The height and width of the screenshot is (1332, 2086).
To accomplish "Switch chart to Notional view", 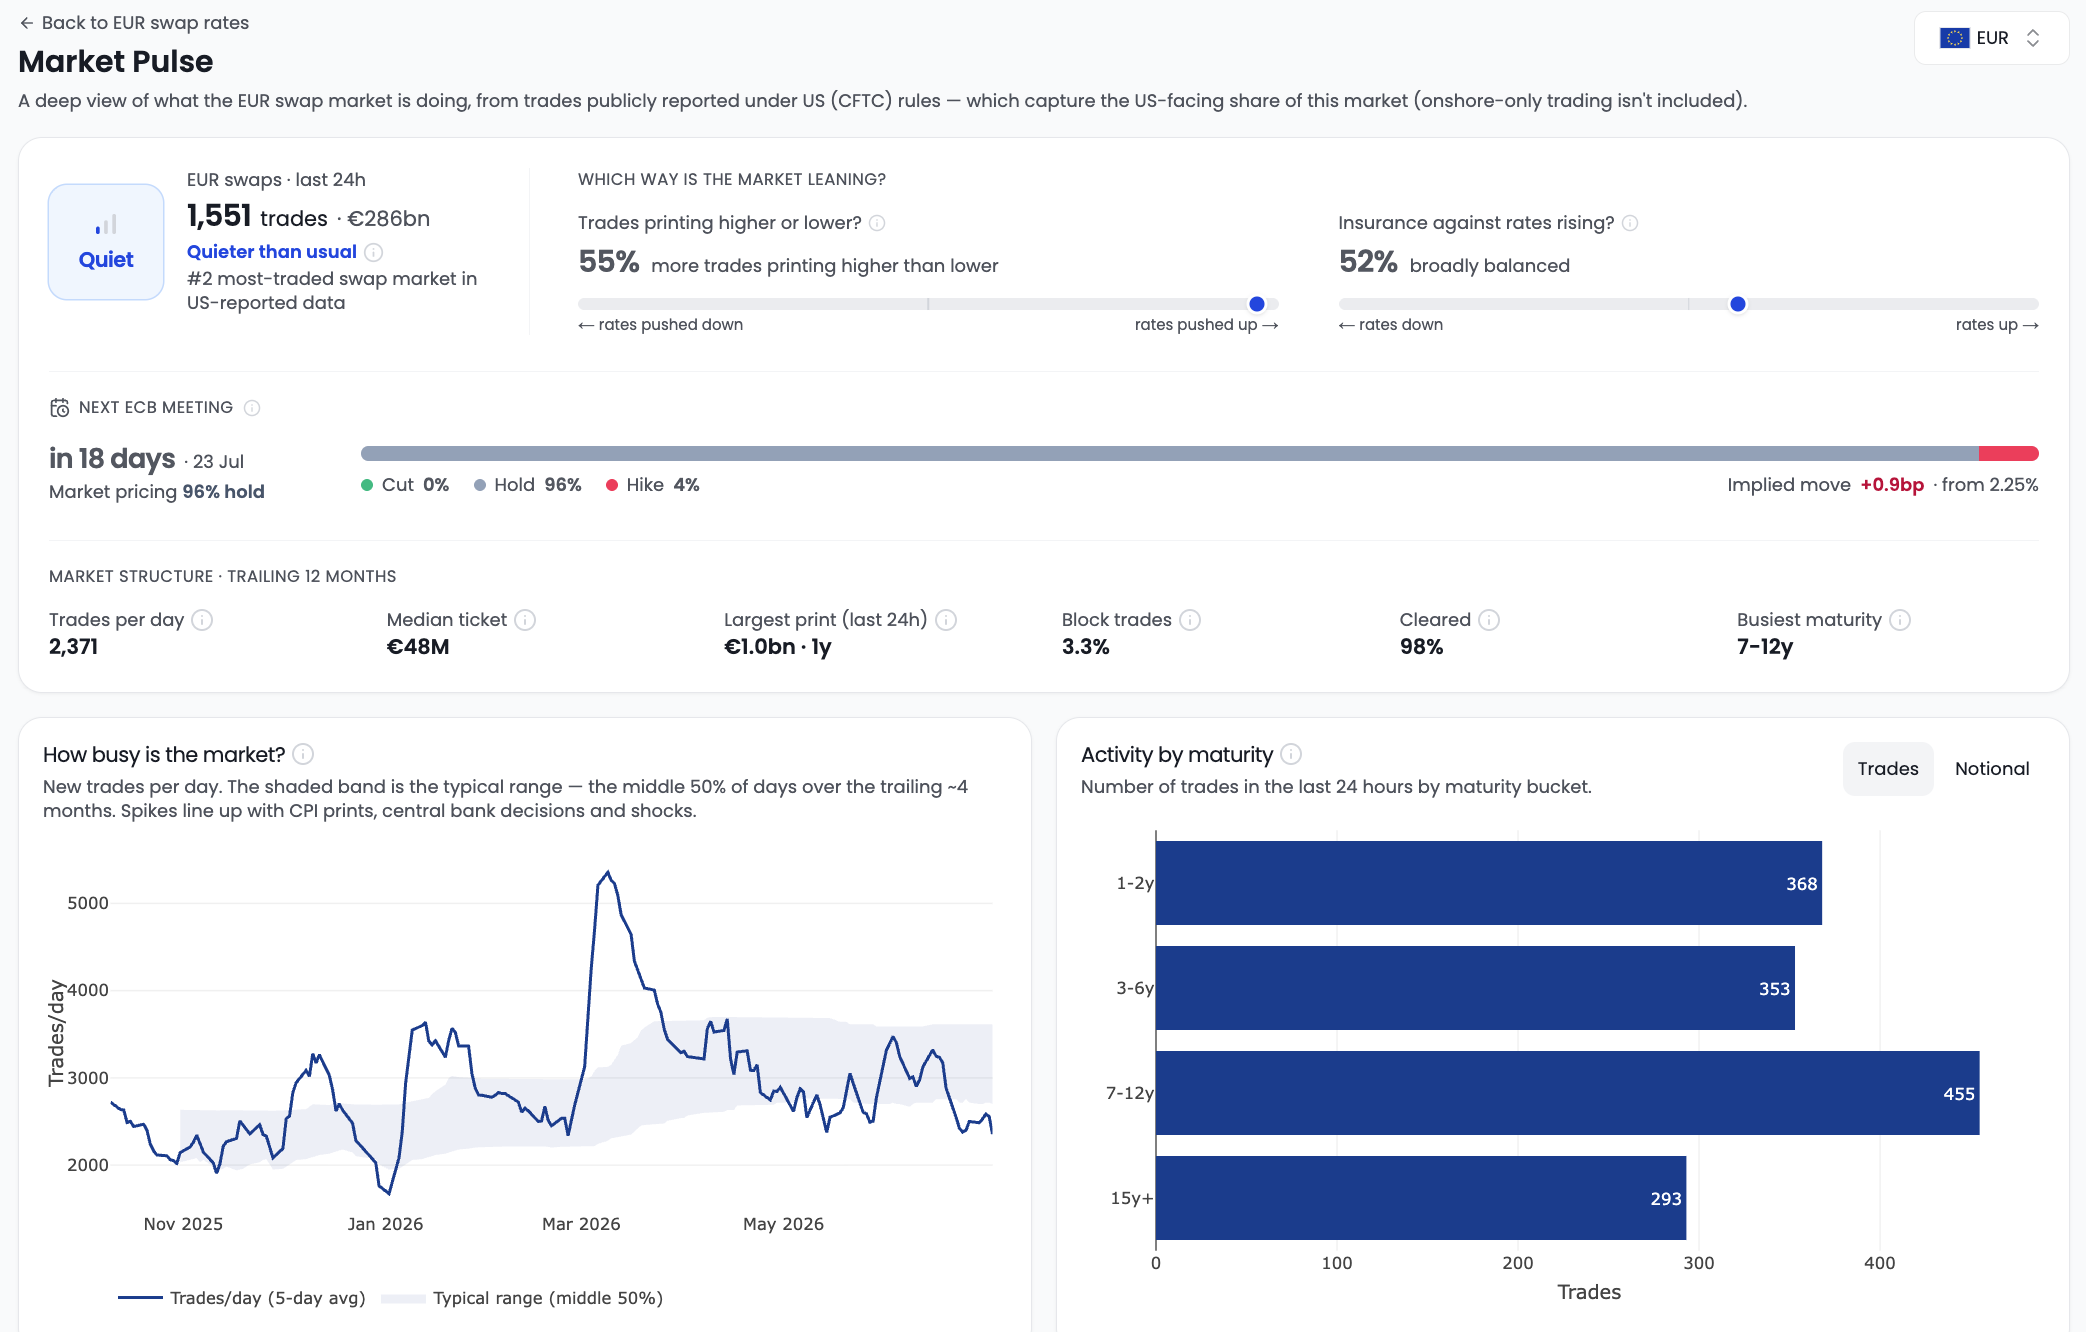I will 1992,769.
